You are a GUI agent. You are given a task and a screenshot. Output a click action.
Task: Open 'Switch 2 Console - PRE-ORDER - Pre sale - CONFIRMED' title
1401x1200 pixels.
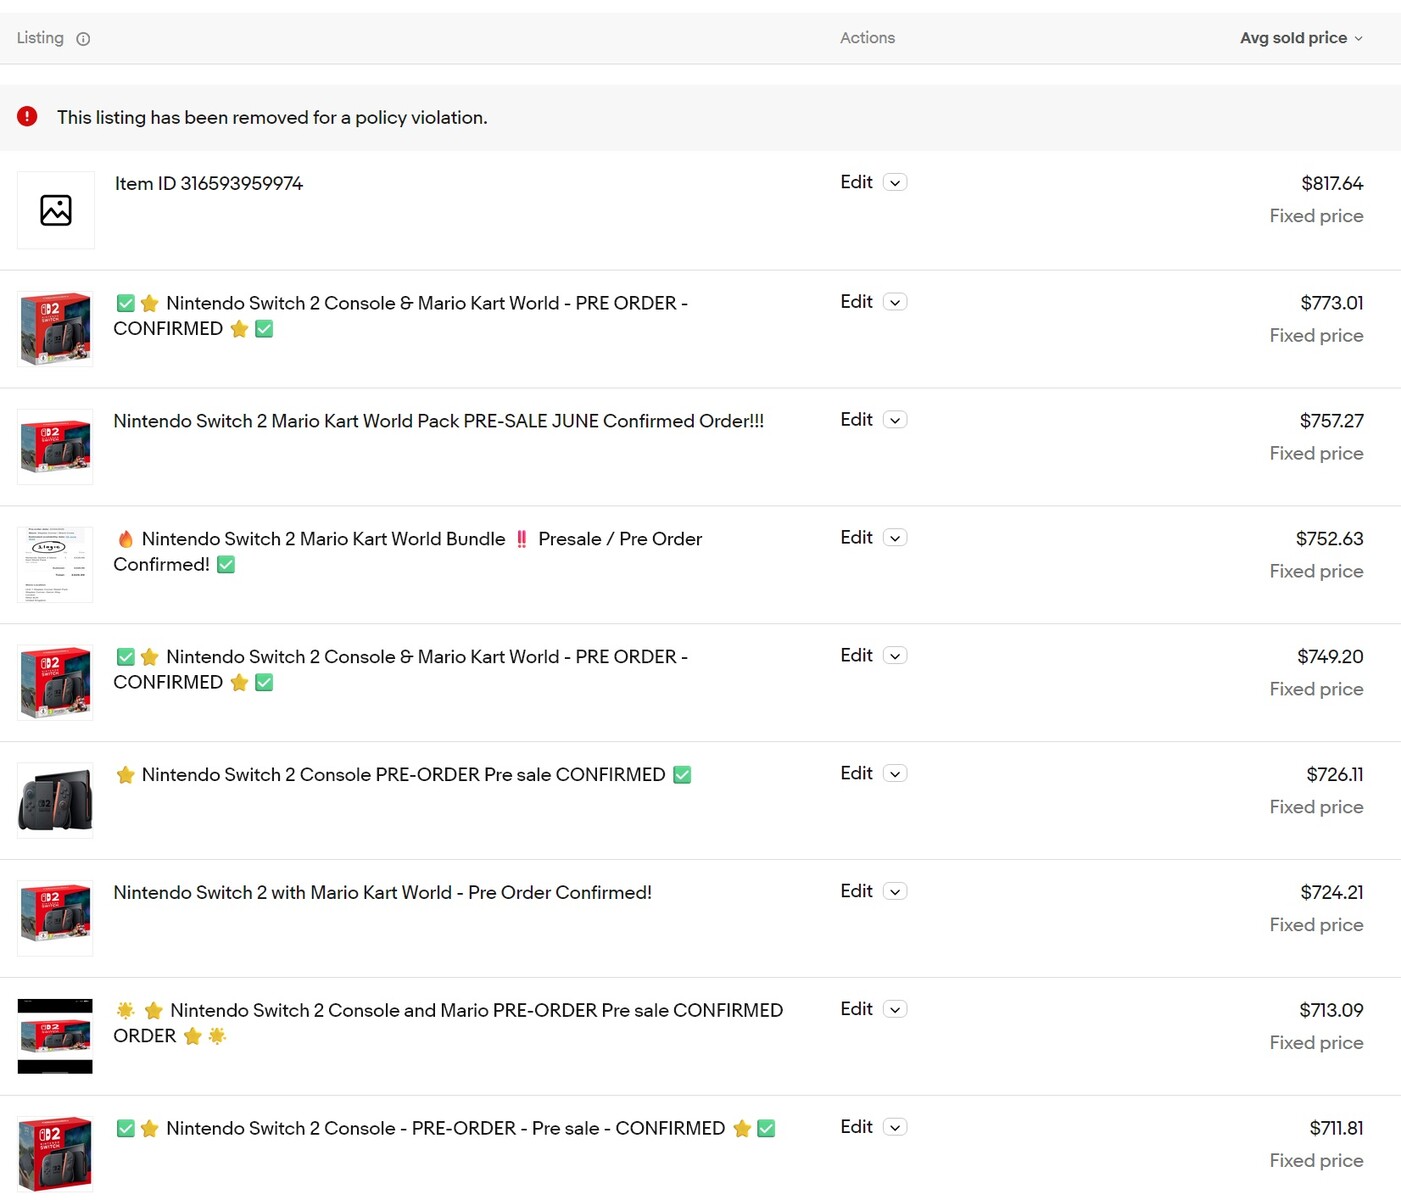pos(445,1129)
